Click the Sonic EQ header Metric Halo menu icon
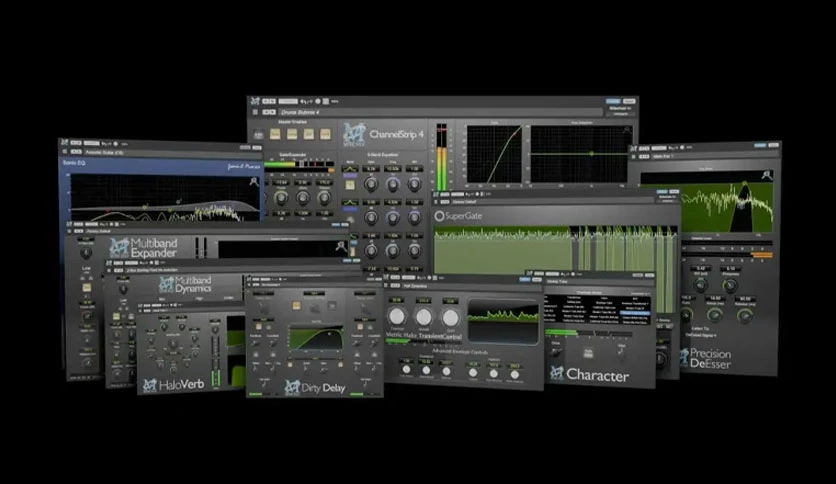The image size is (836, 484). [65, 142]
